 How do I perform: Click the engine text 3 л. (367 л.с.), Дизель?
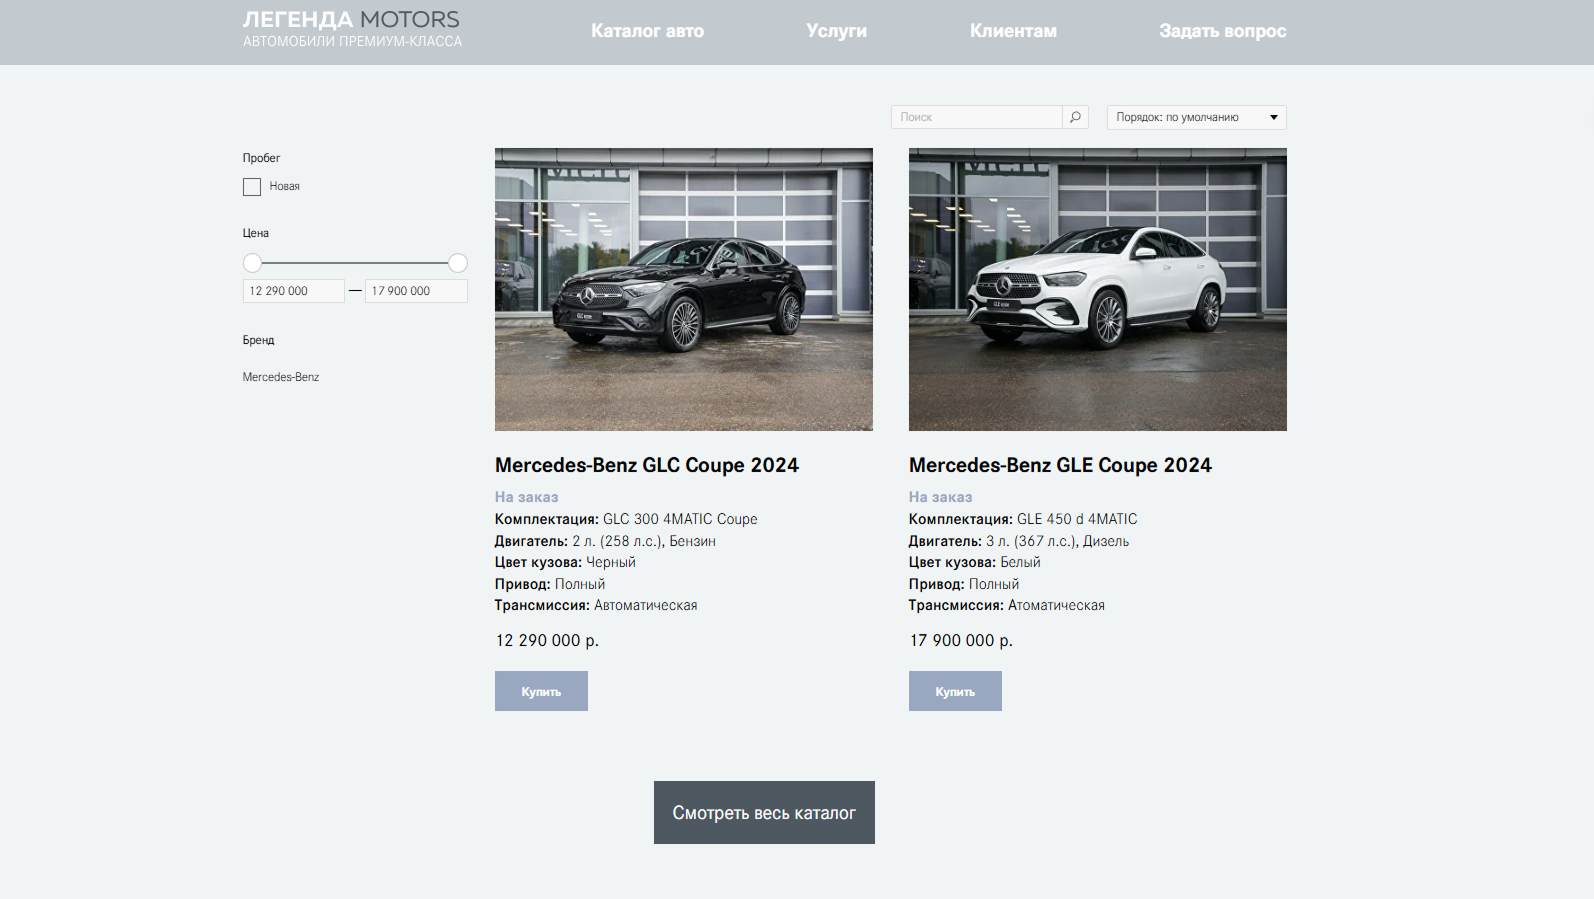(1058, 541)
